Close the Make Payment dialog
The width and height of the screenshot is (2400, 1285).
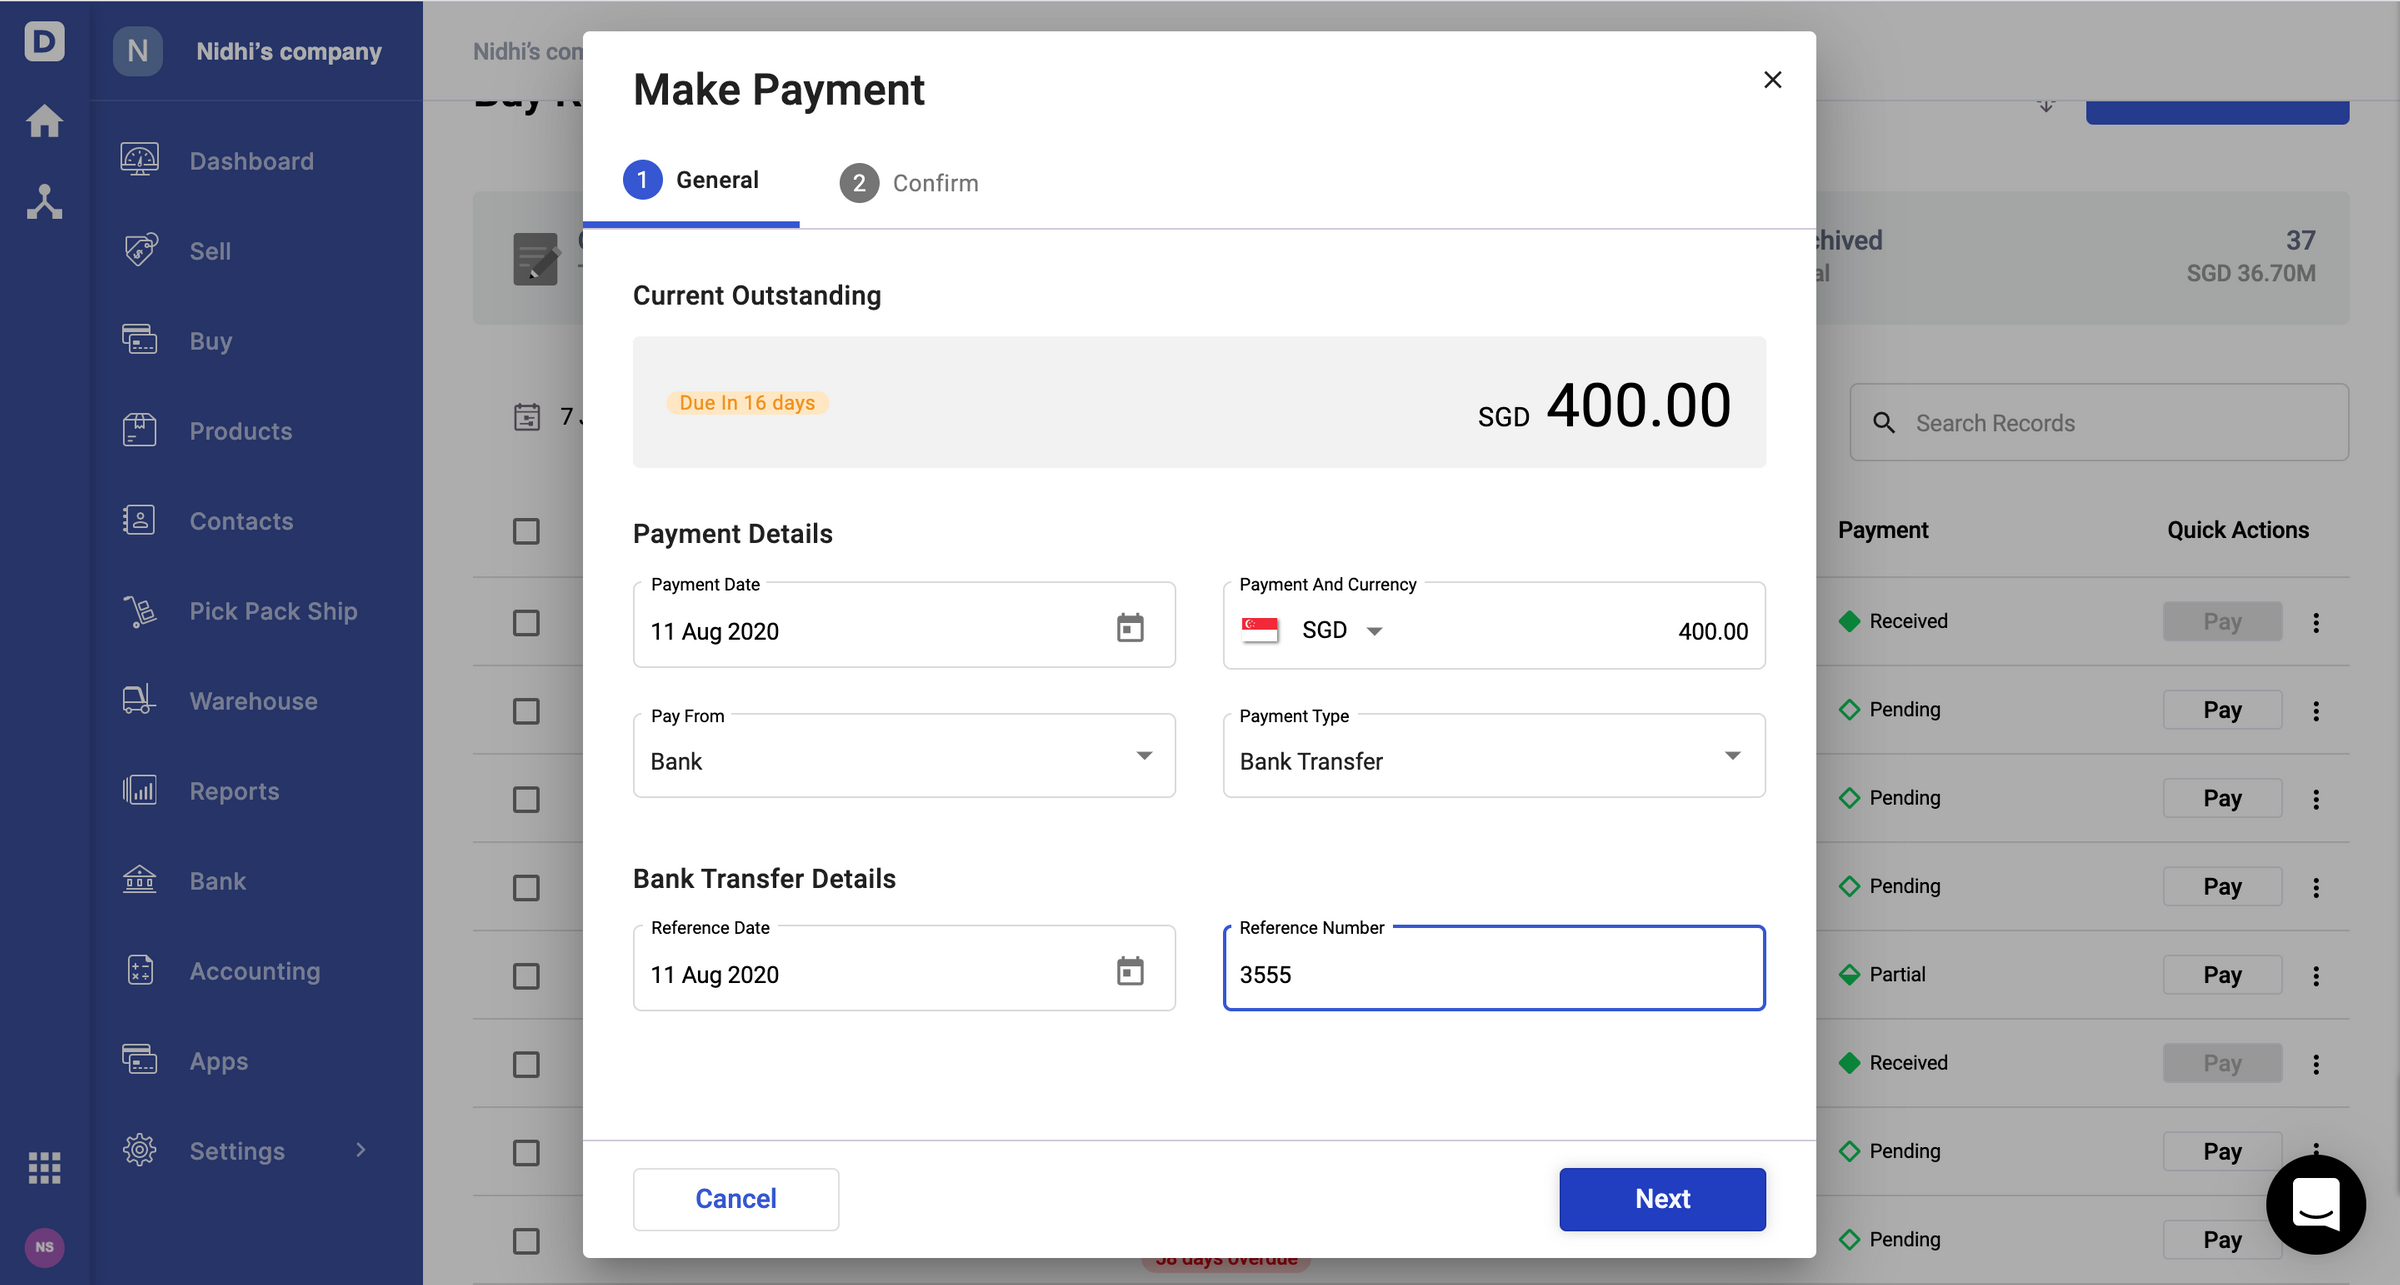(1772, 80)
